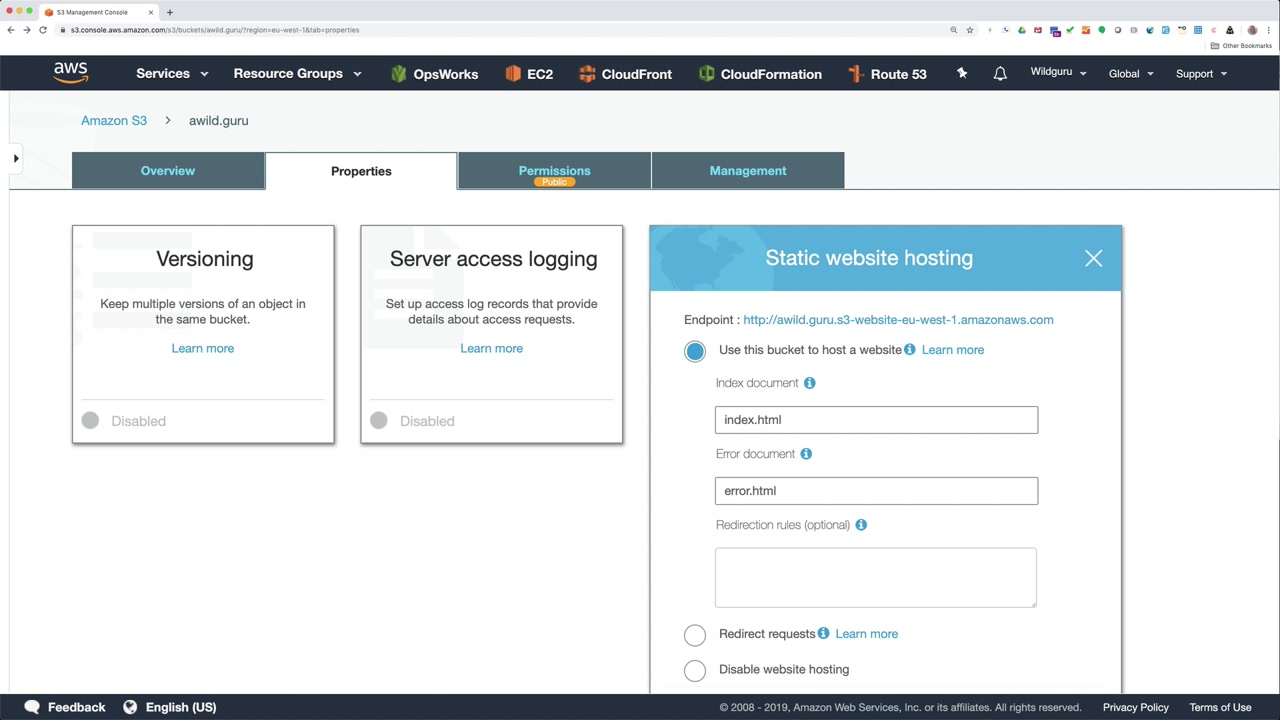The height and width of the screenshot is (720, 1280).
Task: Open the Global region dropdown
Action: (x=1131, y=73)
